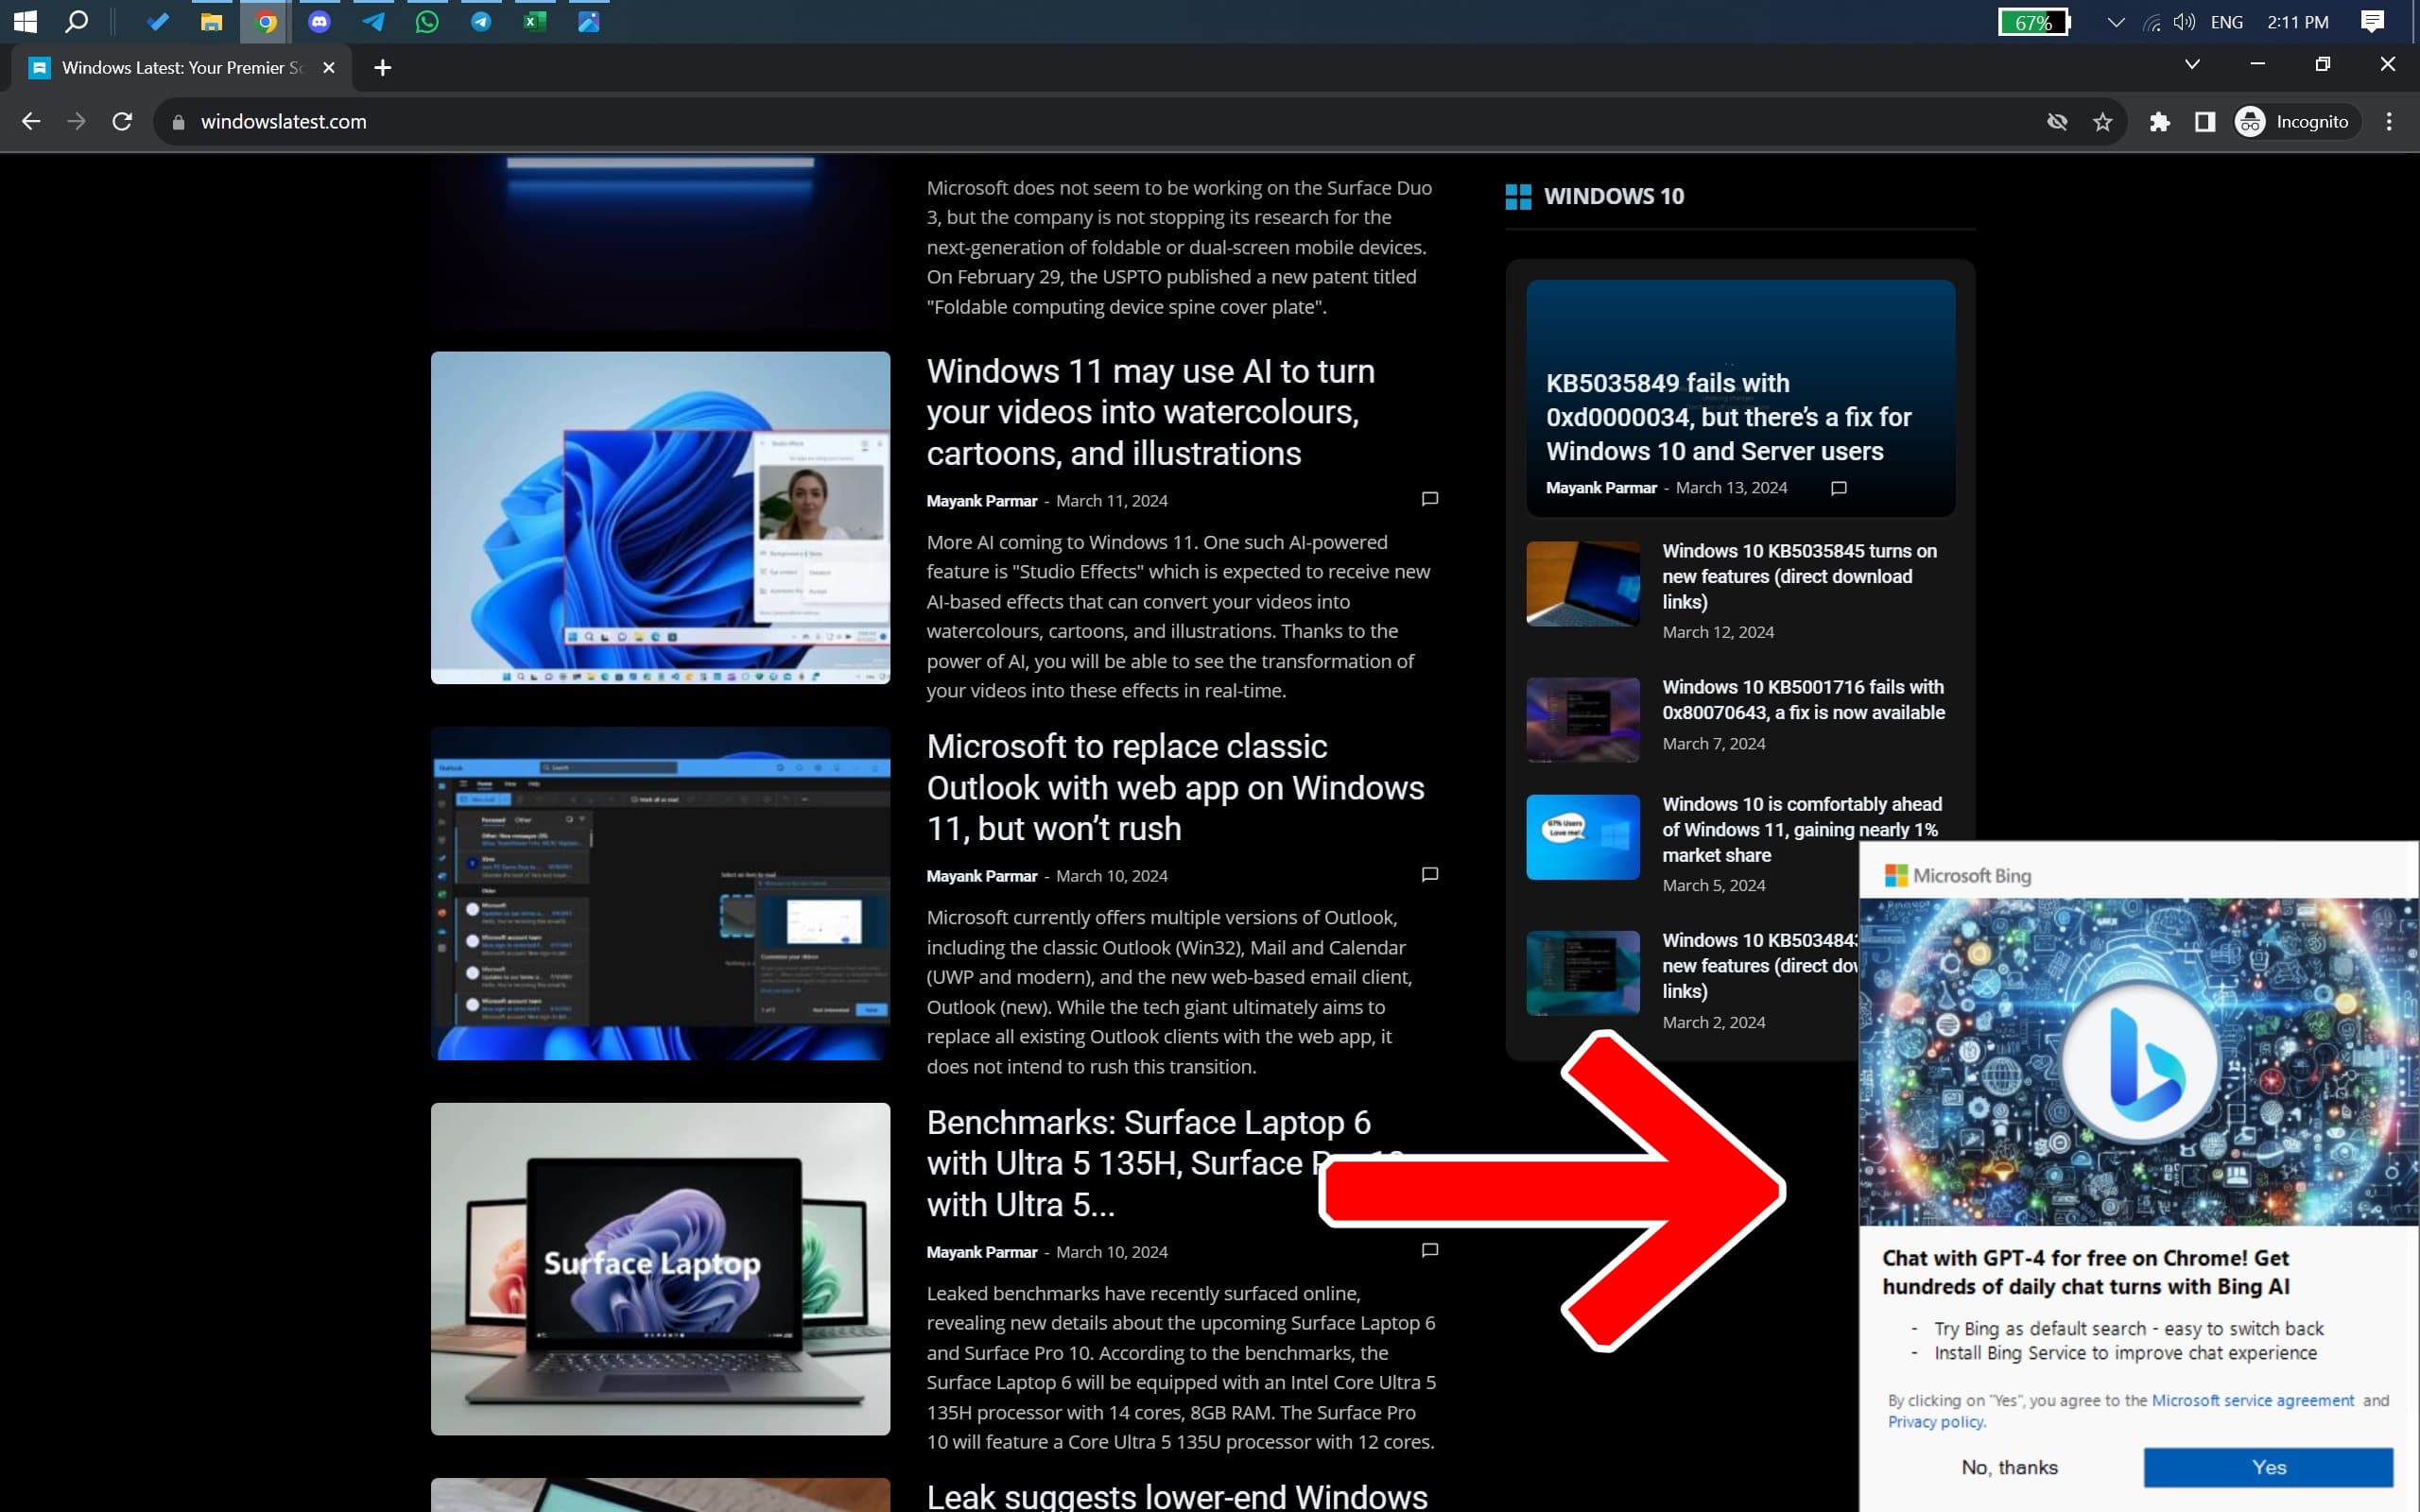The width and height of the screenshot is (2420, 1512).
Task: Click the Windows 11 Studio Effects thumbnail
Action: (x=660, y=517)
